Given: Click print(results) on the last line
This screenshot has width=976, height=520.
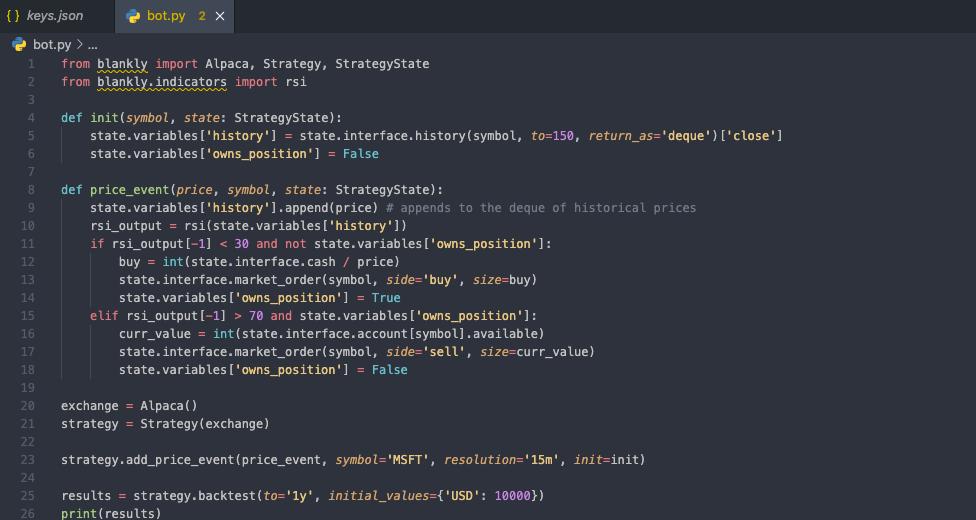Looking at the screenshot, I should (x=111, y=513).
